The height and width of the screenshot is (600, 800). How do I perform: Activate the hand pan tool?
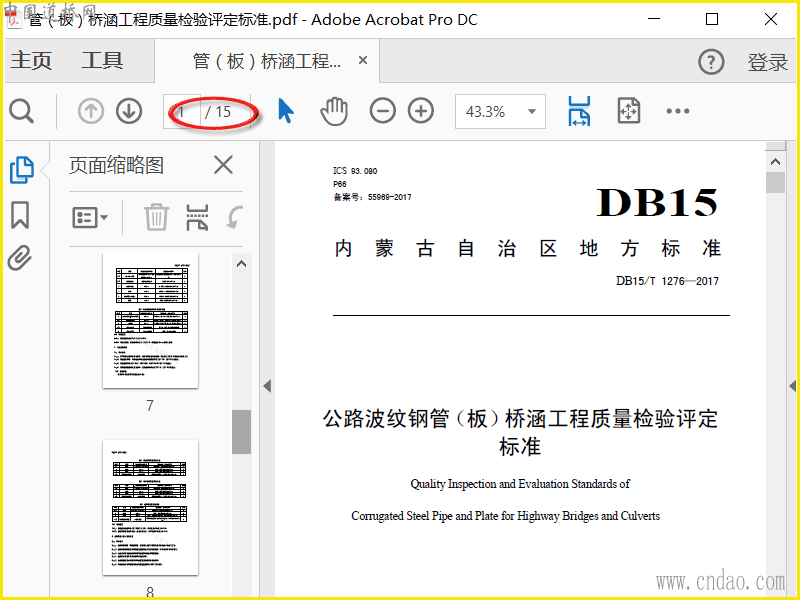click(334, 111)
